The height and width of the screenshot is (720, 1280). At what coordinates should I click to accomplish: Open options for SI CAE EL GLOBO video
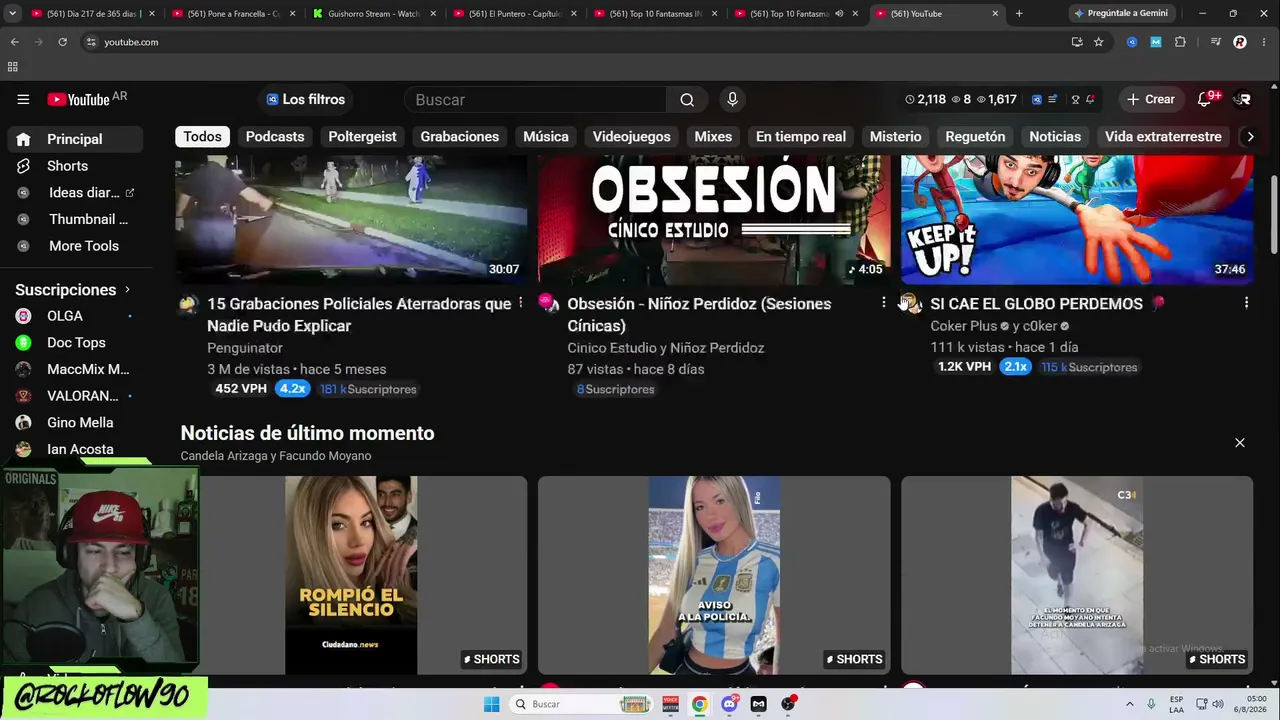(1246, 302)
